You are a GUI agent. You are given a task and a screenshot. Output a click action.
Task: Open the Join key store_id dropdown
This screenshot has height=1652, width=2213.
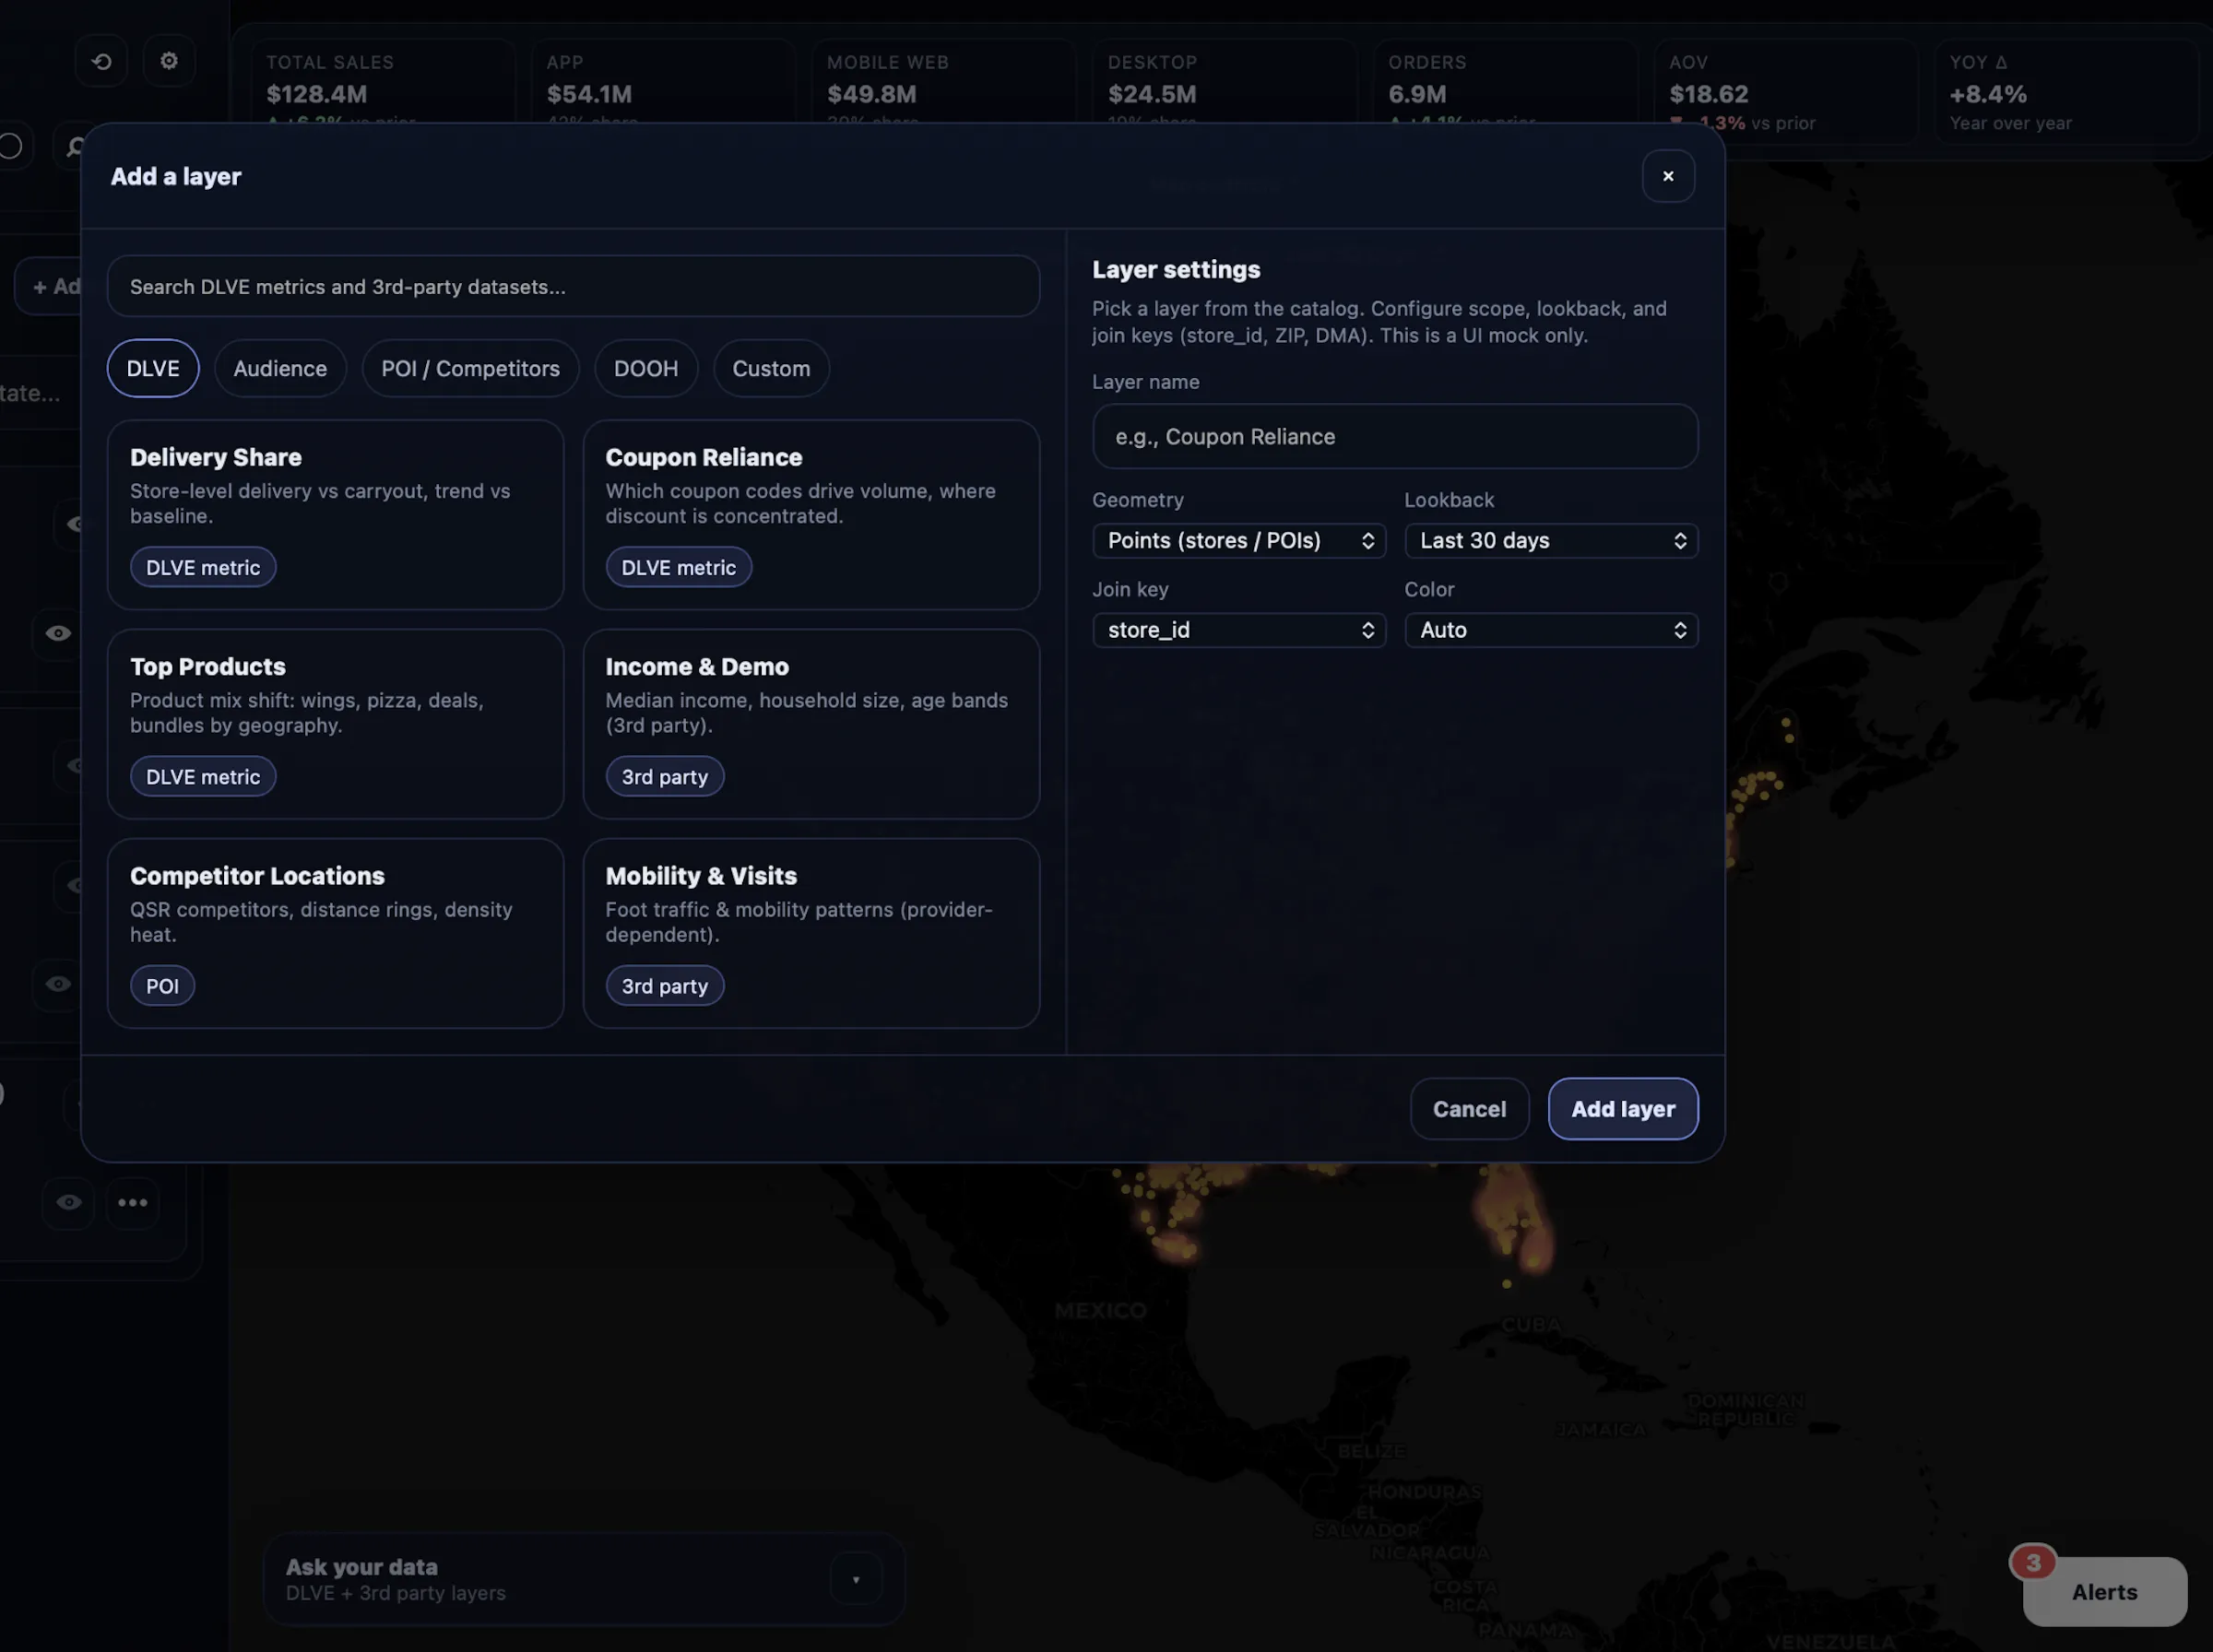tap(1238, 630)
